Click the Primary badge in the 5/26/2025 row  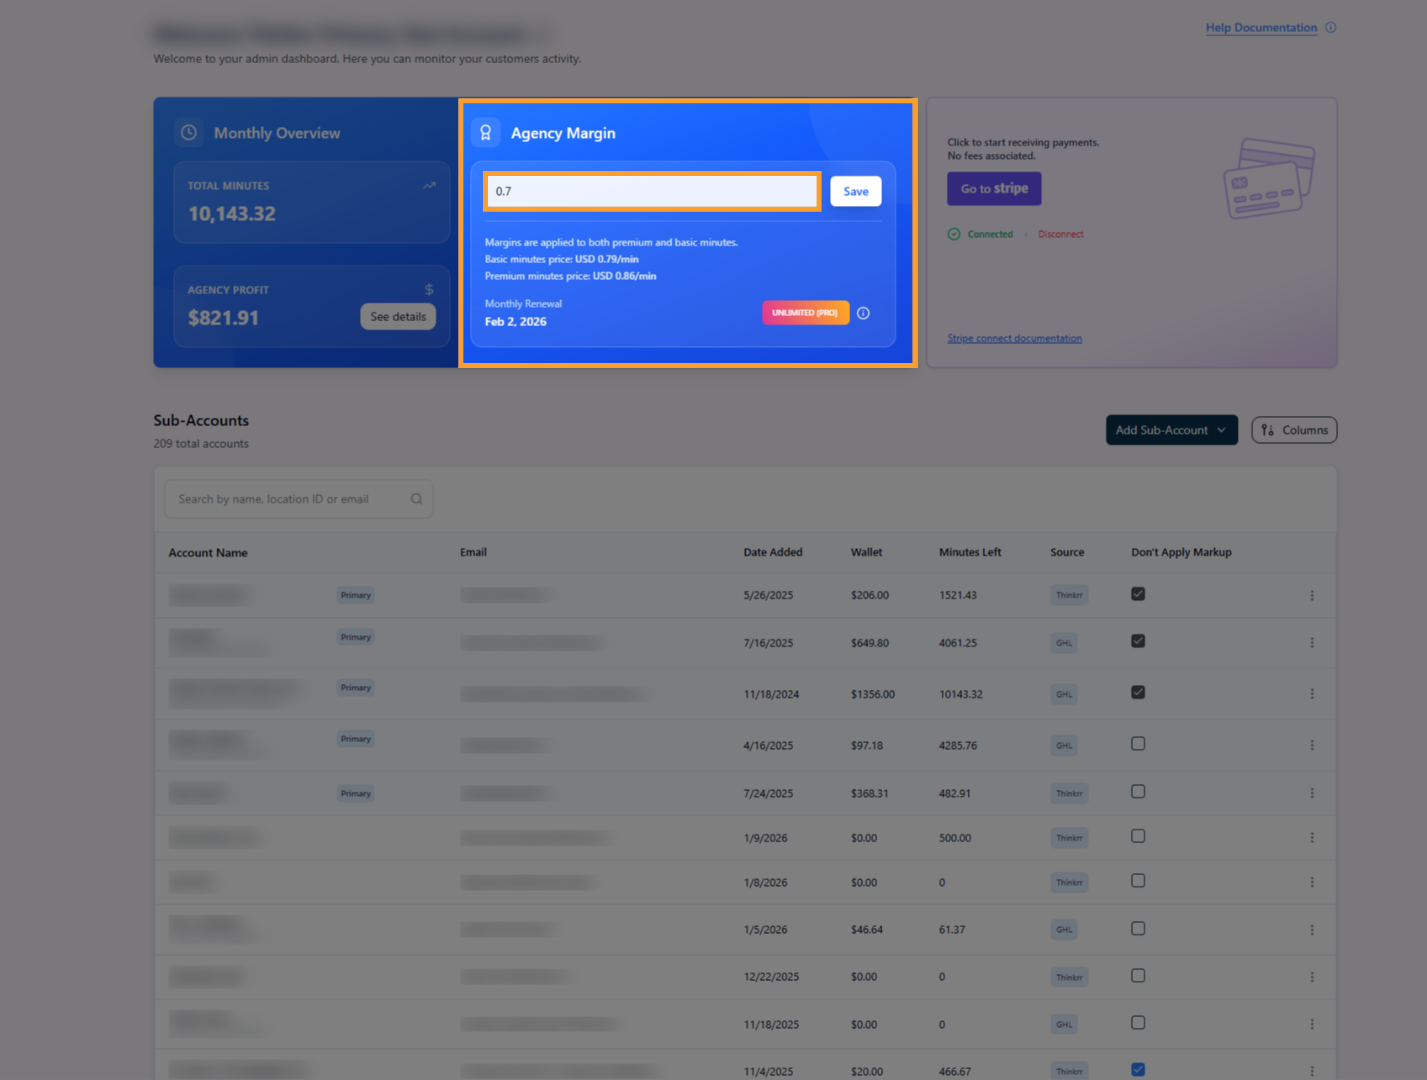355,595
